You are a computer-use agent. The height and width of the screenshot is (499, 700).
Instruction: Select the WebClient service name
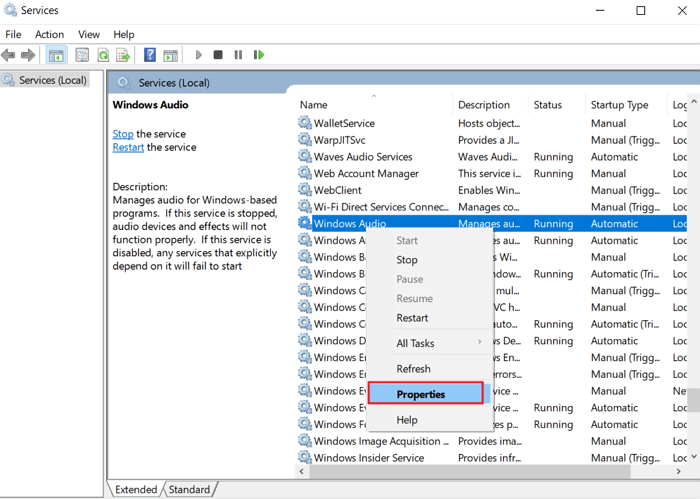tap(338, 190)
